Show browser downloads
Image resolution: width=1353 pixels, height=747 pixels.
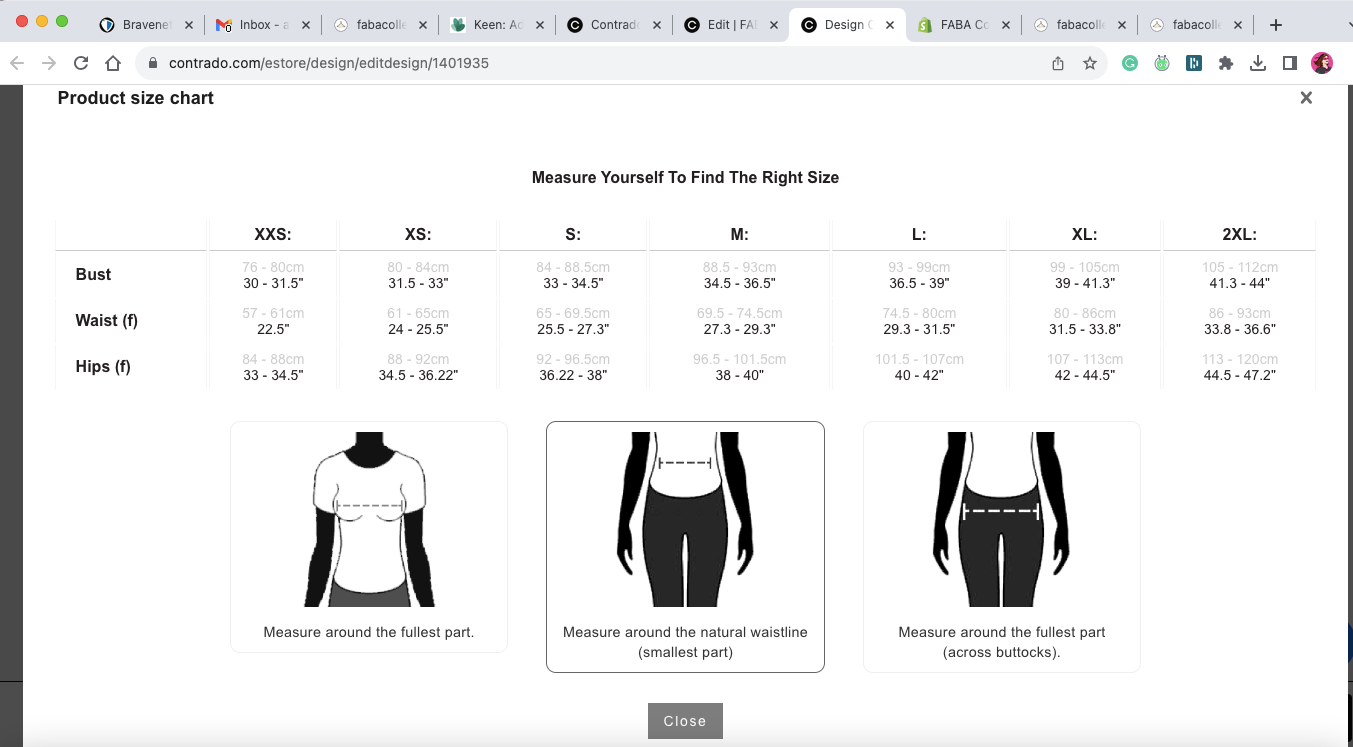pos(1258,63)
